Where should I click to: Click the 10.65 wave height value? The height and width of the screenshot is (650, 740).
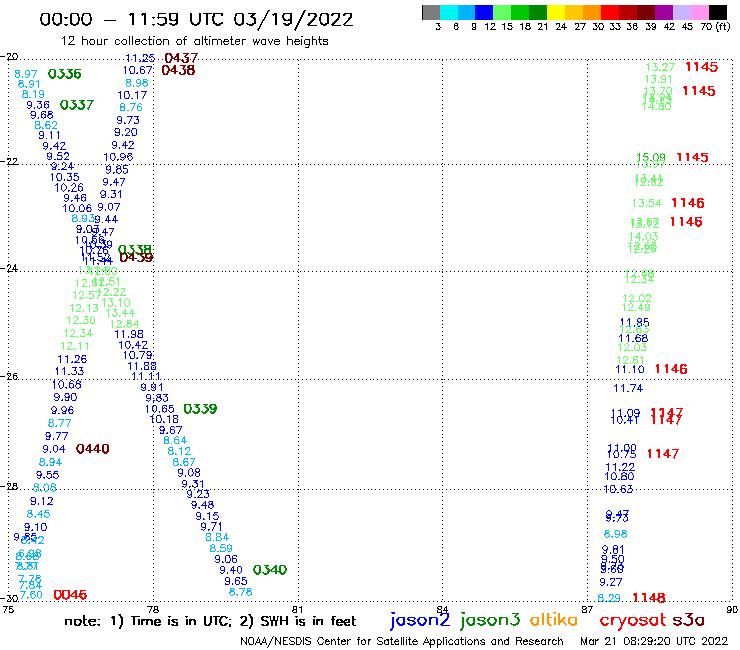click(x=160, y=409)
